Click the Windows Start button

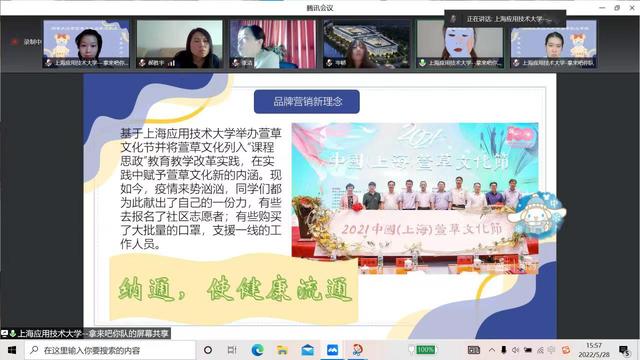click(11, 350)
